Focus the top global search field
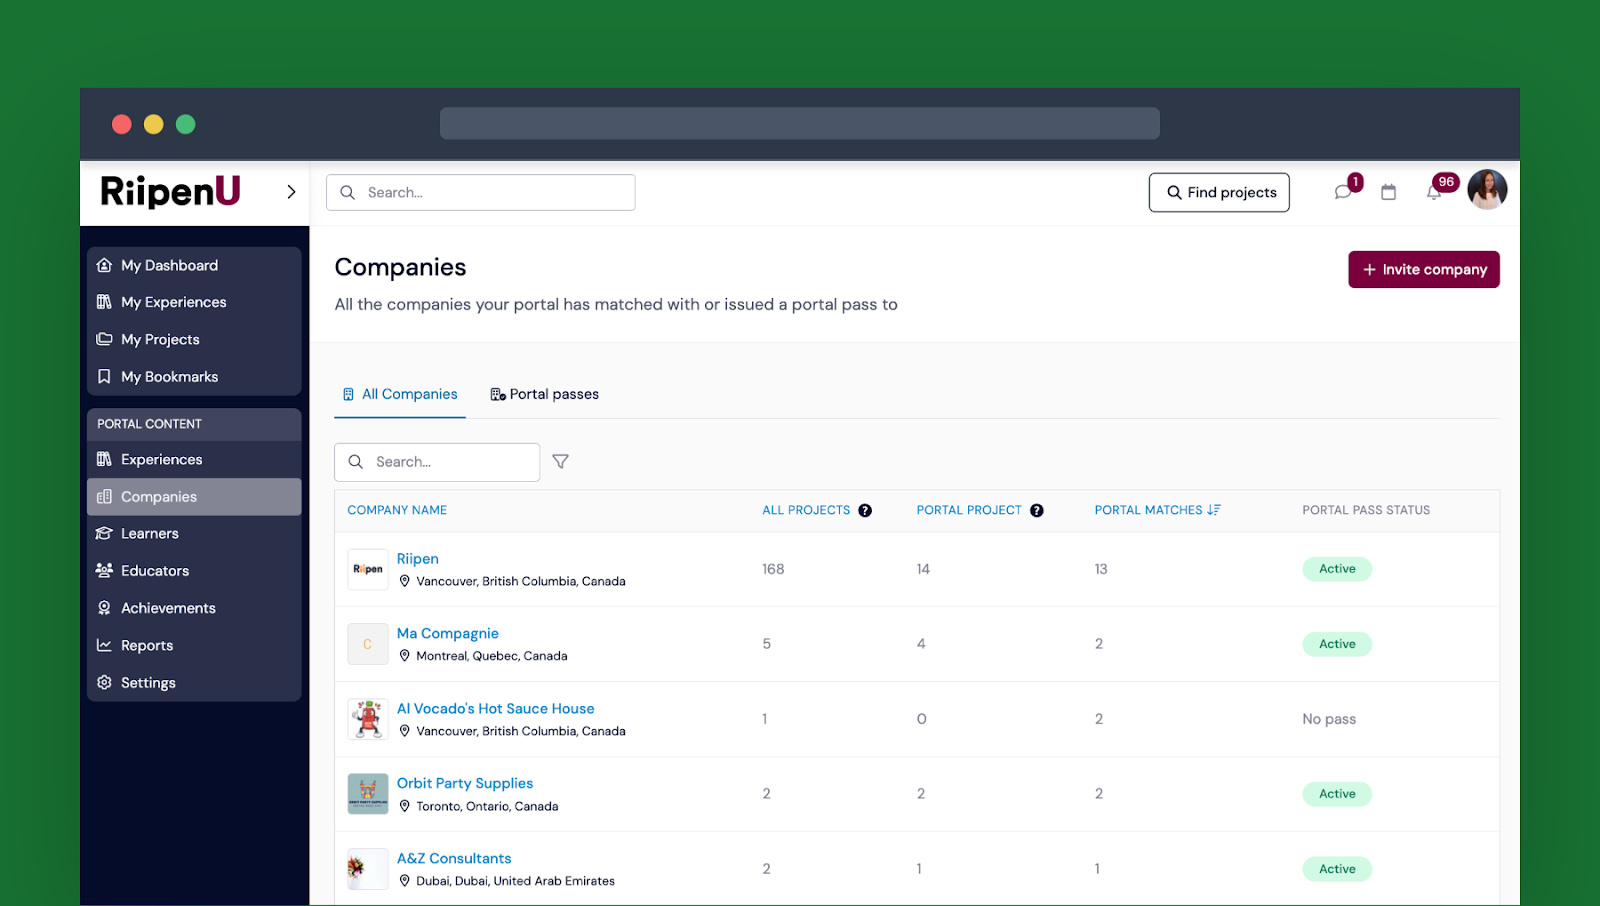Viewport: 1600px width, 906px height. click(481, 192)
